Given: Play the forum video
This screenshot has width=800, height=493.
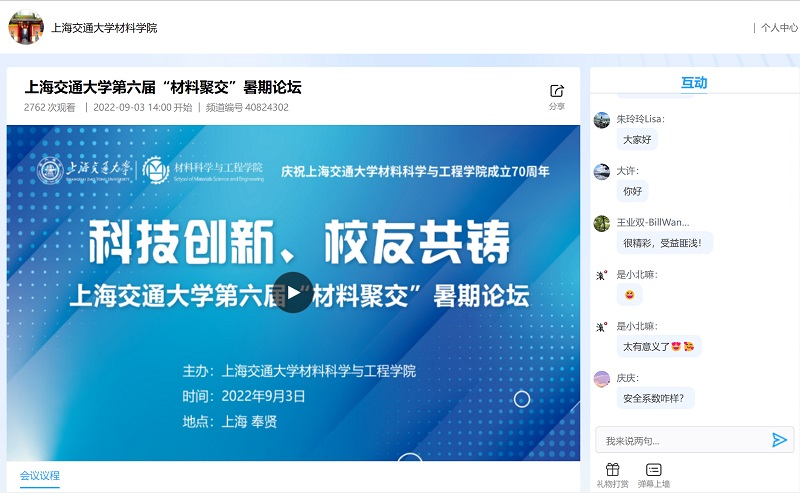Looking at the screenshot, I should tap(293, 292).
